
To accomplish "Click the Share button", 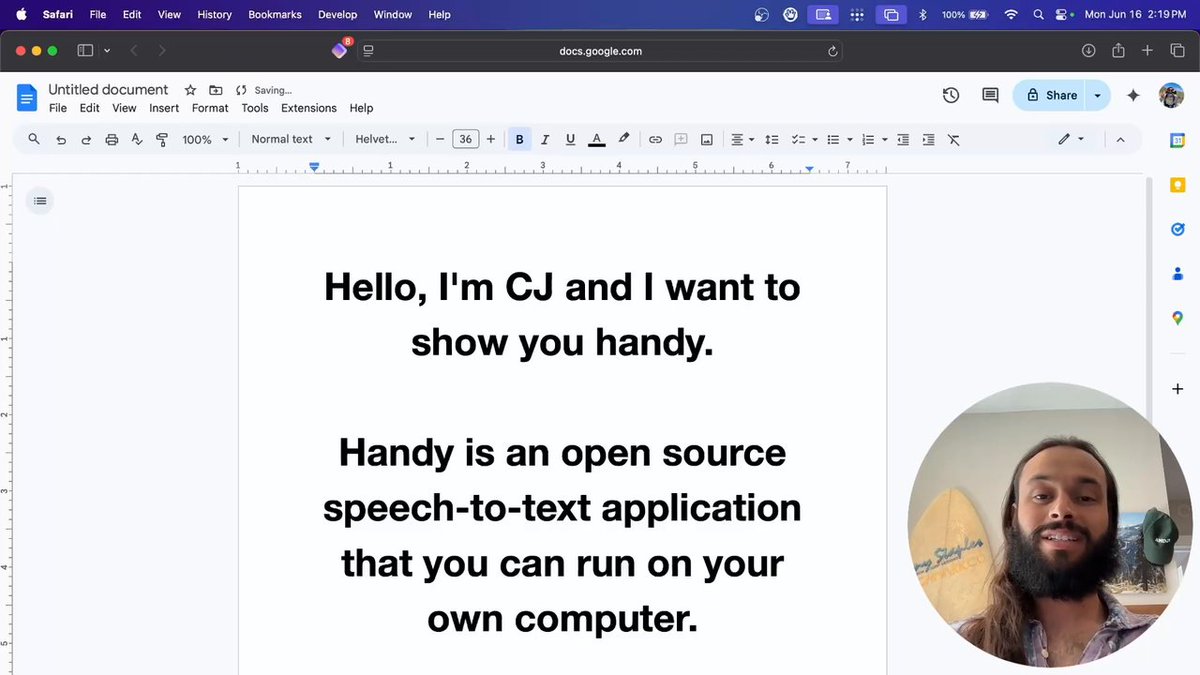I will click(x=1050, y=95).
